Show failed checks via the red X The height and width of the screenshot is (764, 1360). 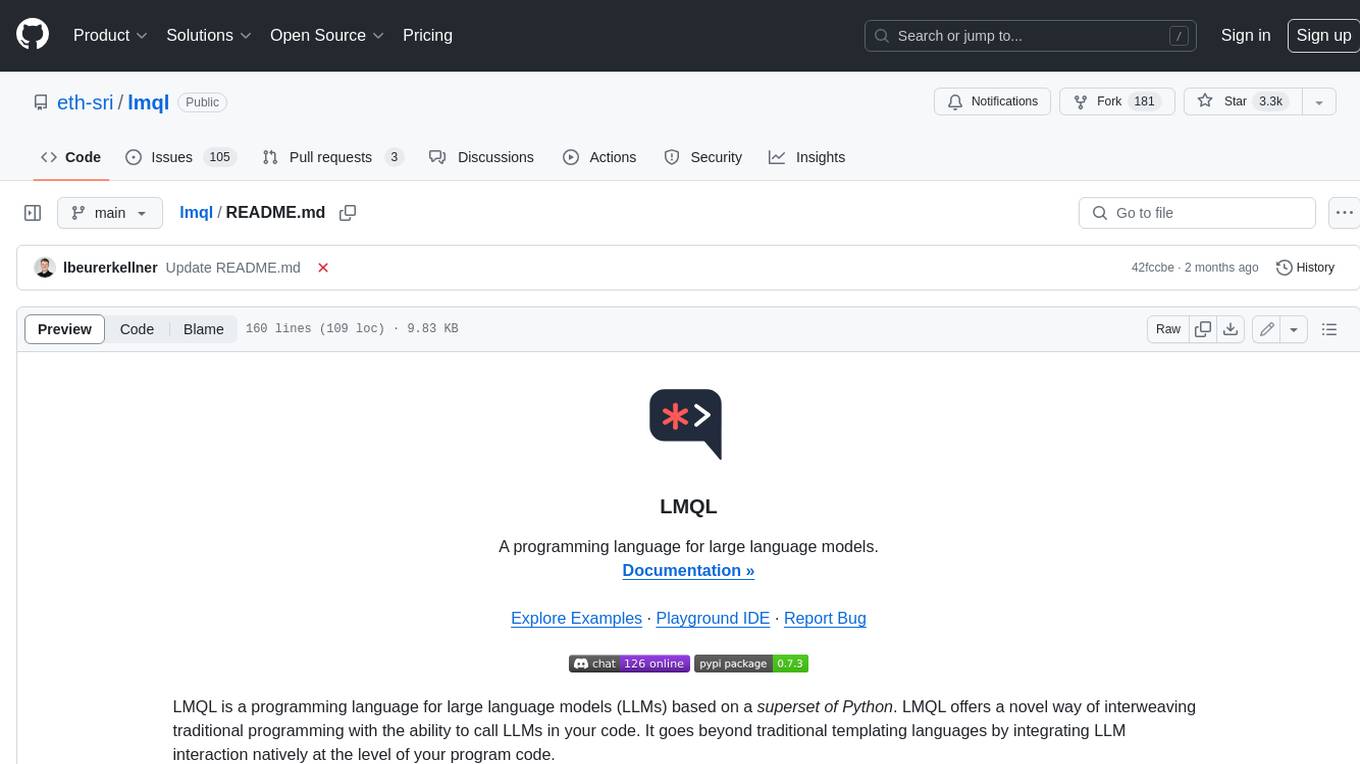323,268
